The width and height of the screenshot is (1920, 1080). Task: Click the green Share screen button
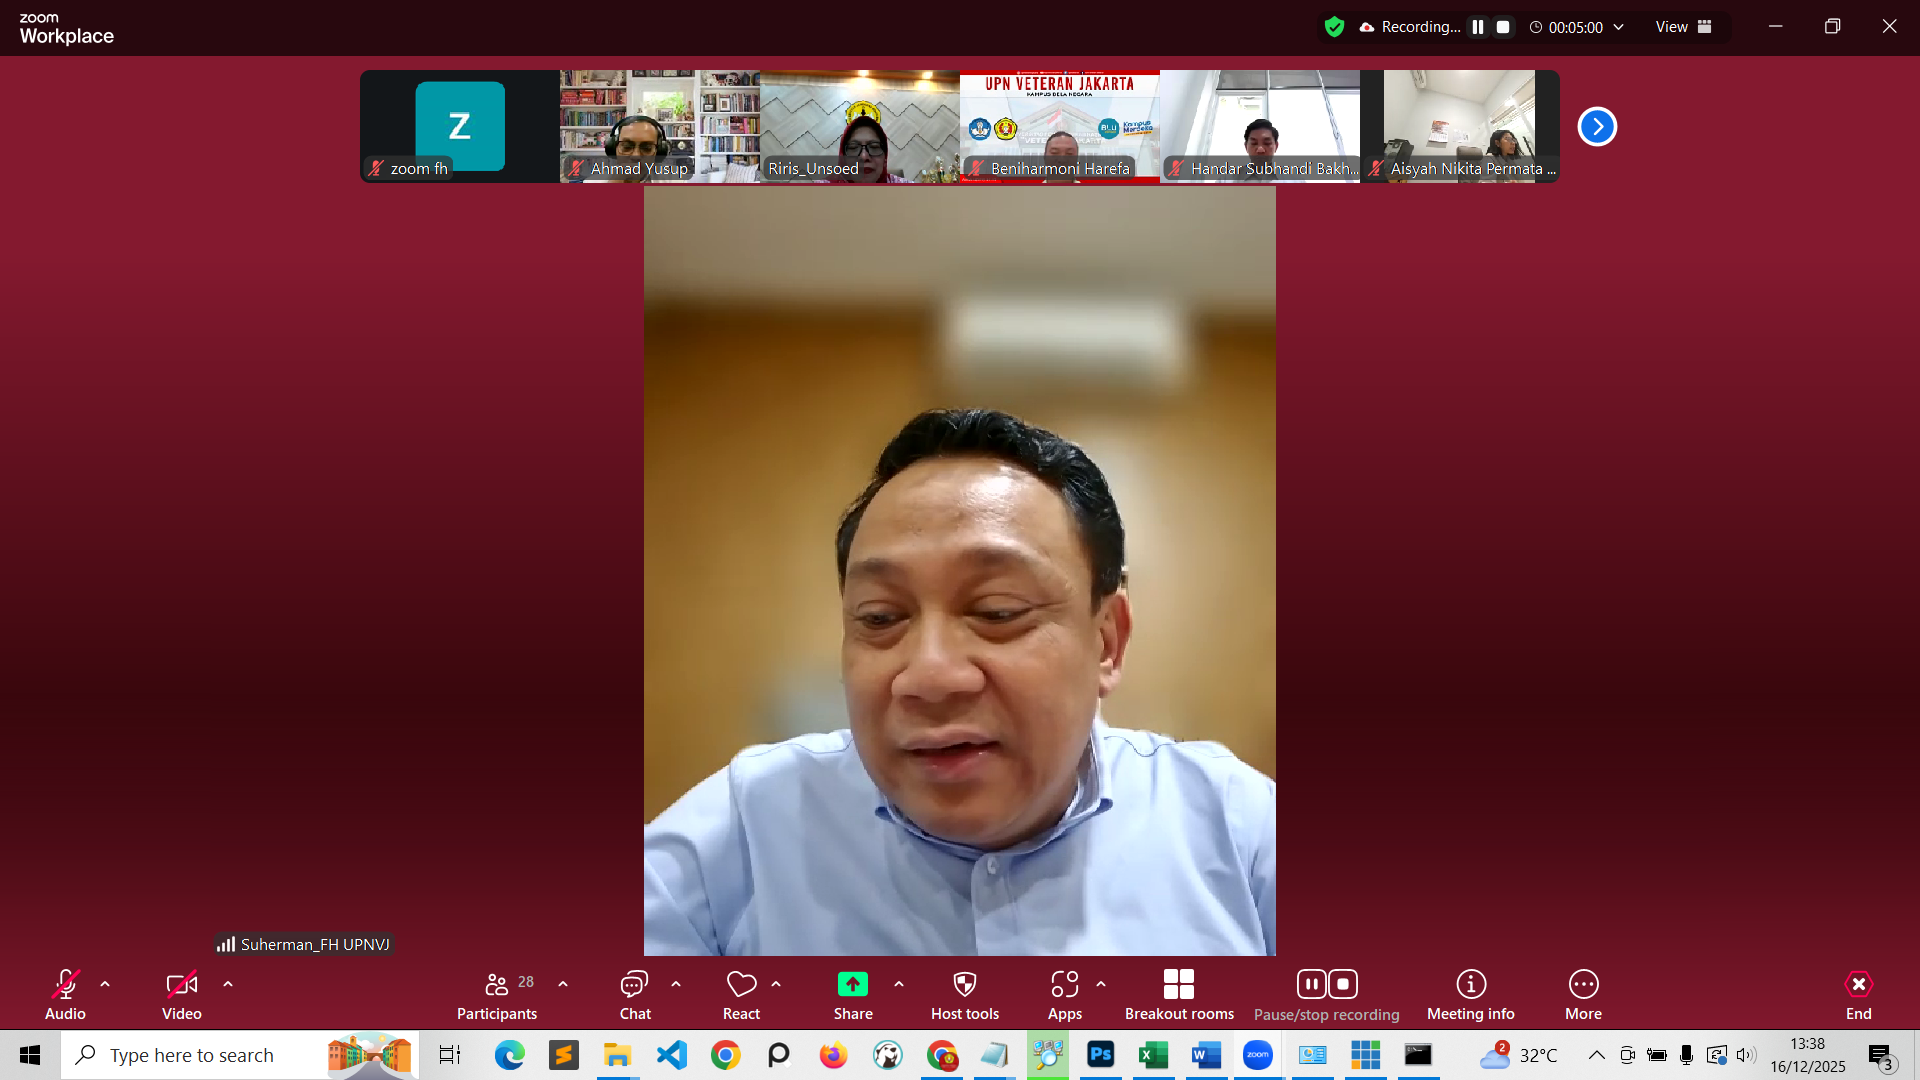852,985
